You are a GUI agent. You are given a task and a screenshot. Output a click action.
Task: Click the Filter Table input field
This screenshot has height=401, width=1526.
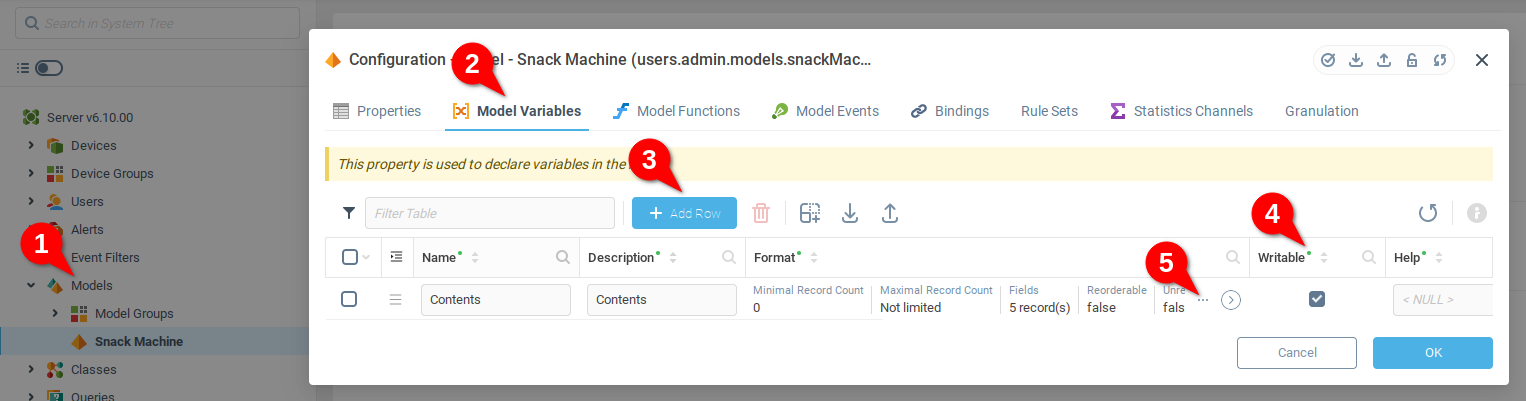[x=490, y=213]
